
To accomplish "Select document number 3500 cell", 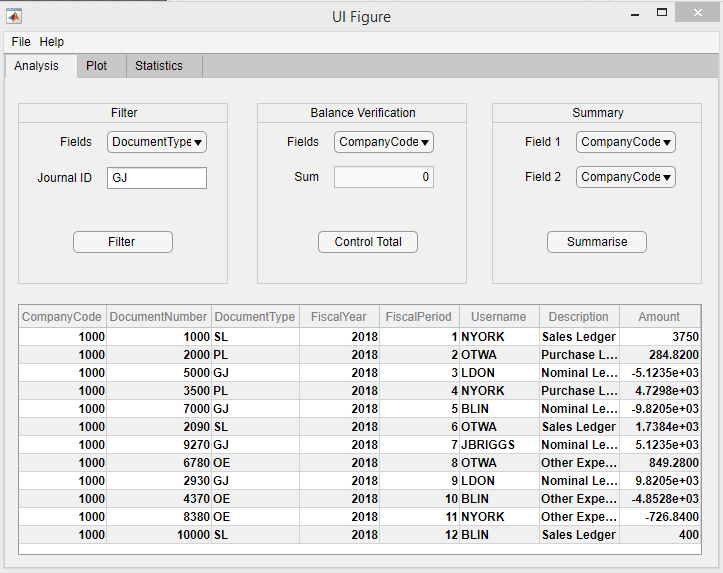I will click(159, 391).
